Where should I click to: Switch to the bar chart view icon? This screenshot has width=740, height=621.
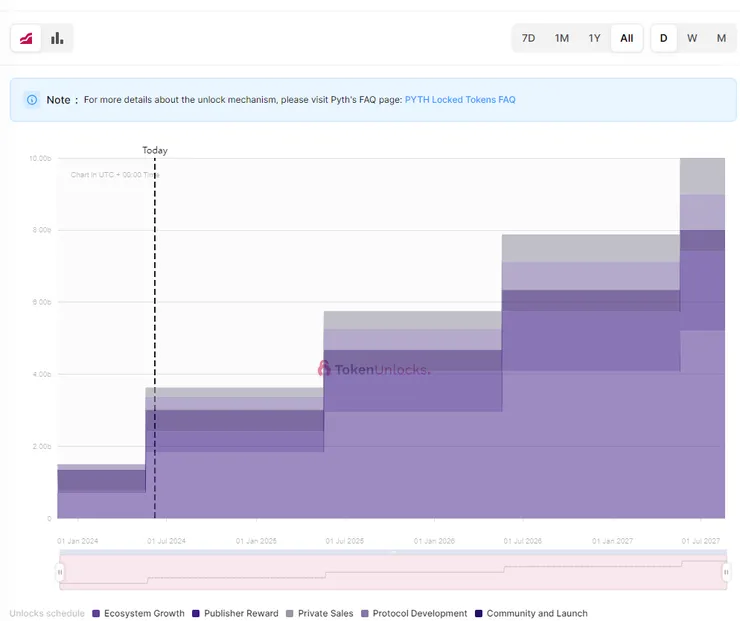click(57, 38)
